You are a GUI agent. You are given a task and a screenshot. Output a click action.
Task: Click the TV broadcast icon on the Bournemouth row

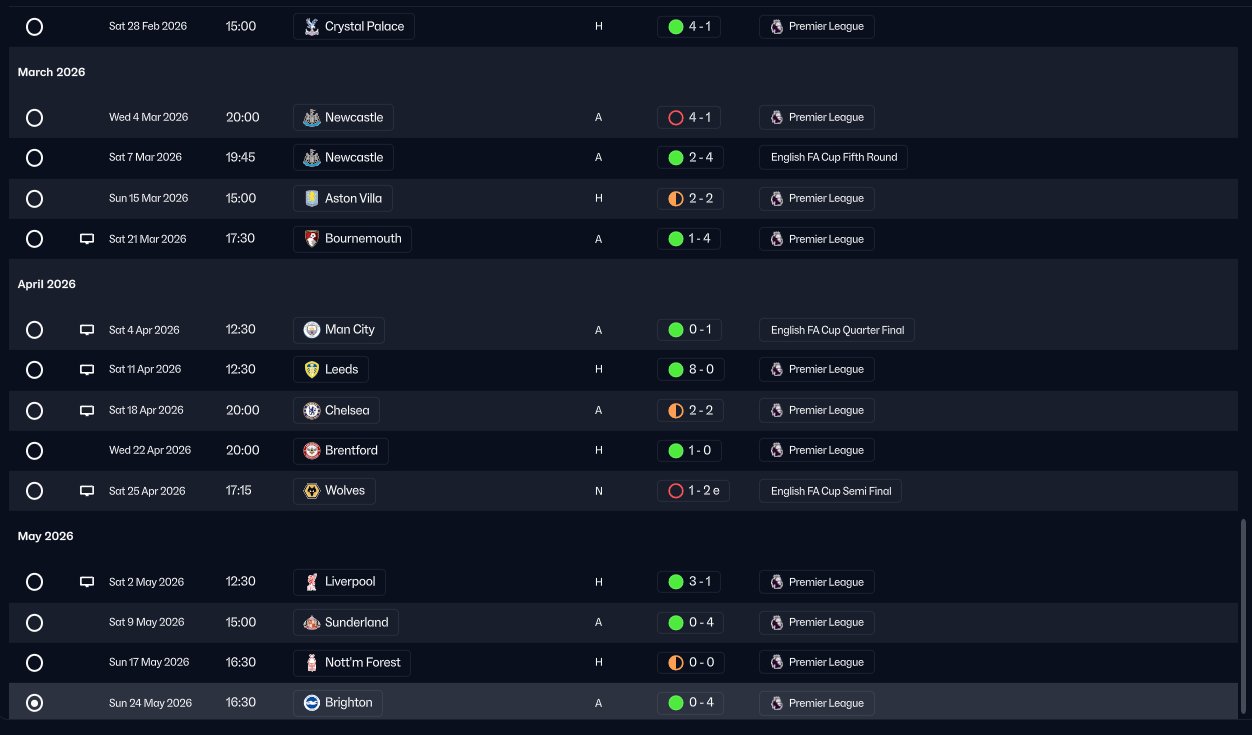pos(87,239)
